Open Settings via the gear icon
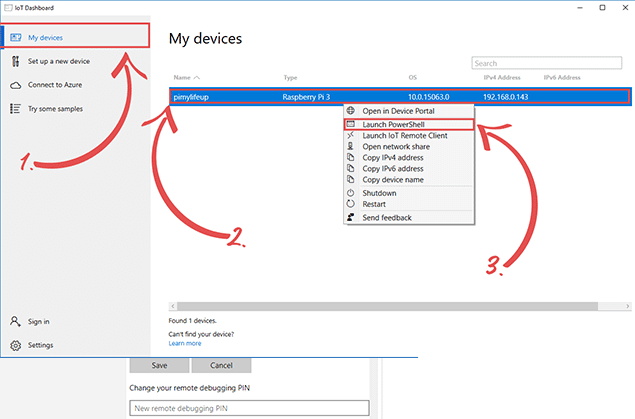This screenshot has width=635, height=419. (x=16, y=345)
